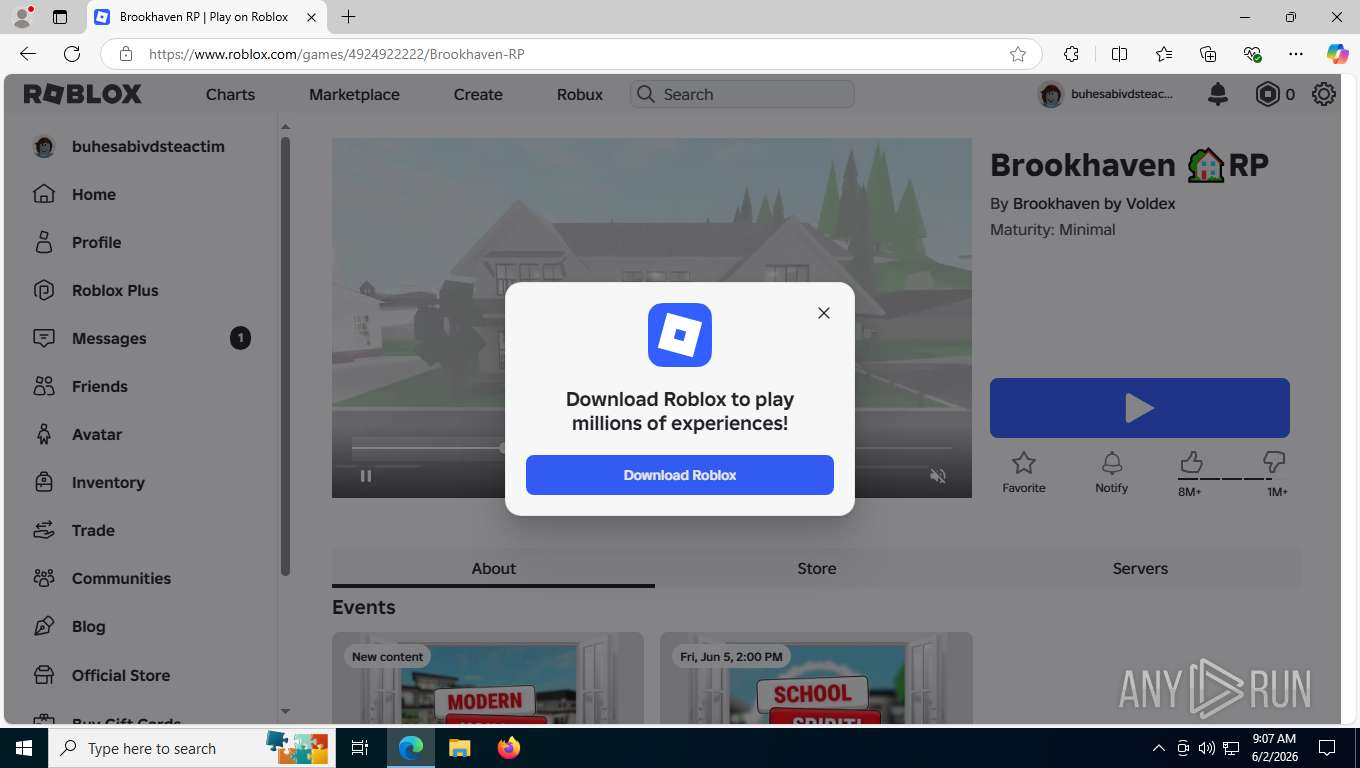
Task: Toggle browser split screen
Action: [1120, 54]
